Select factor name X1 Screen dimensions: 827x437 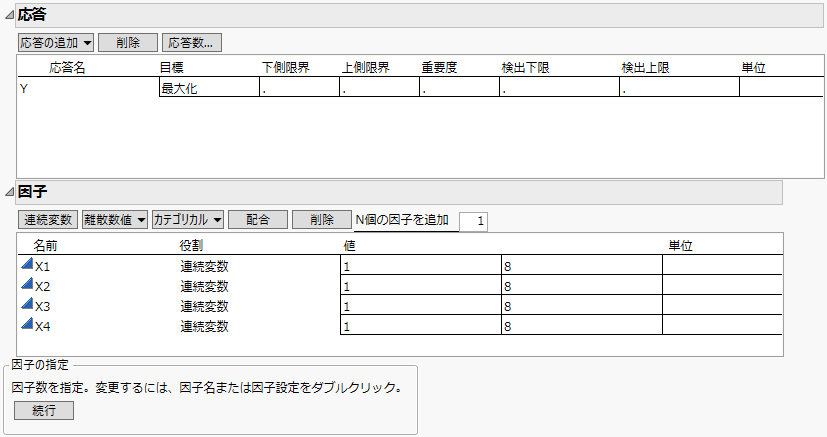pyautogui.click(x=42, y=267)
